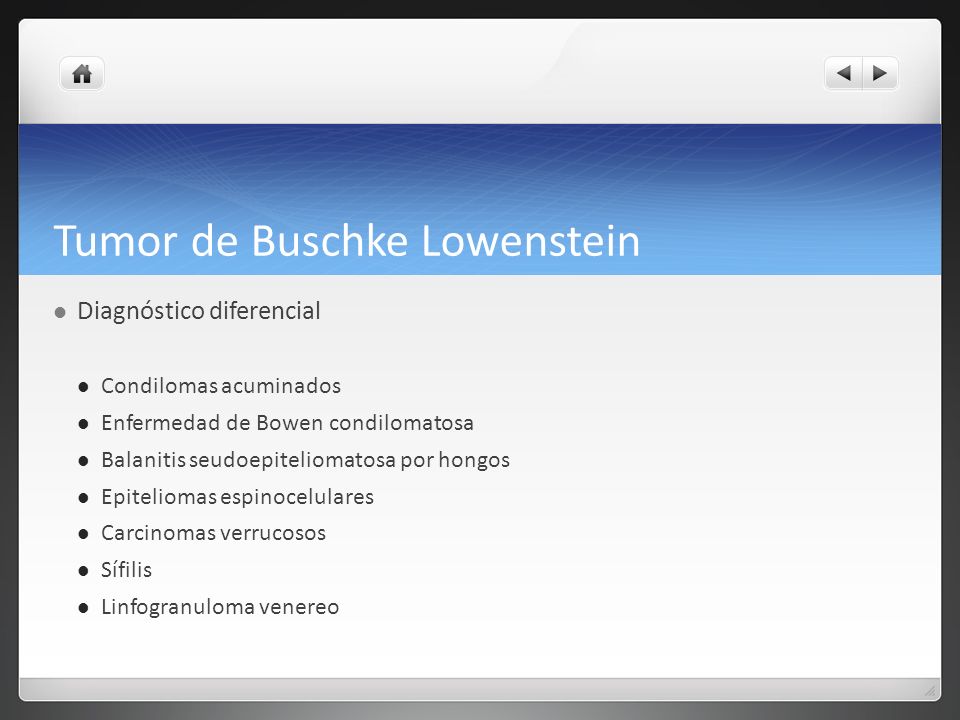Go to the home slide
Screen dimensions: 960x720
82,74
